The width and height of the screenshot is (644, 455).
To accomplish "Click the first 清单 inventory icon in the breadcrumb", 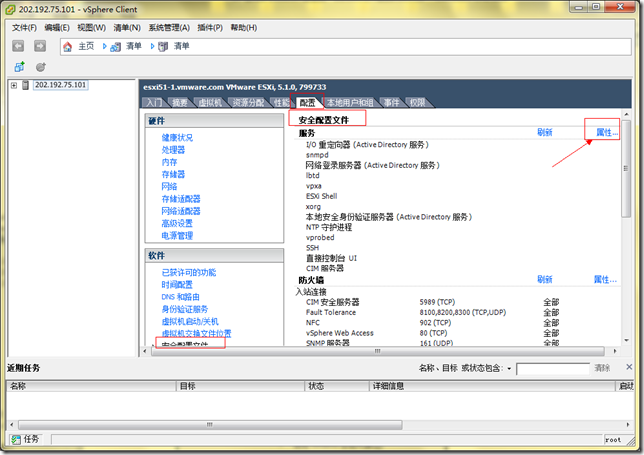I will point(115,46).
